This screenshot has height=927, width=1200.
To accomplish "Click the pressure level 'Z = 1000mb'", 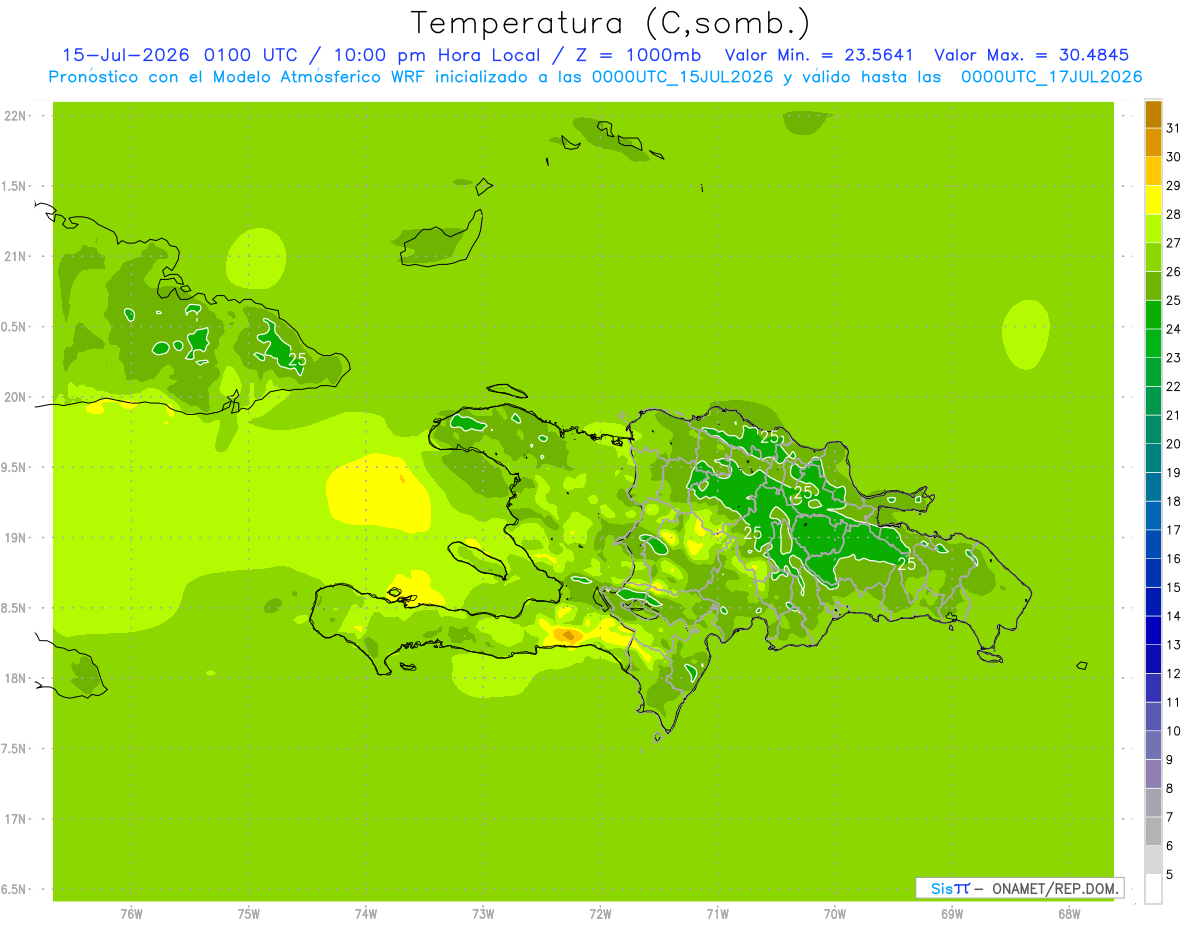I will click(636, 55).
